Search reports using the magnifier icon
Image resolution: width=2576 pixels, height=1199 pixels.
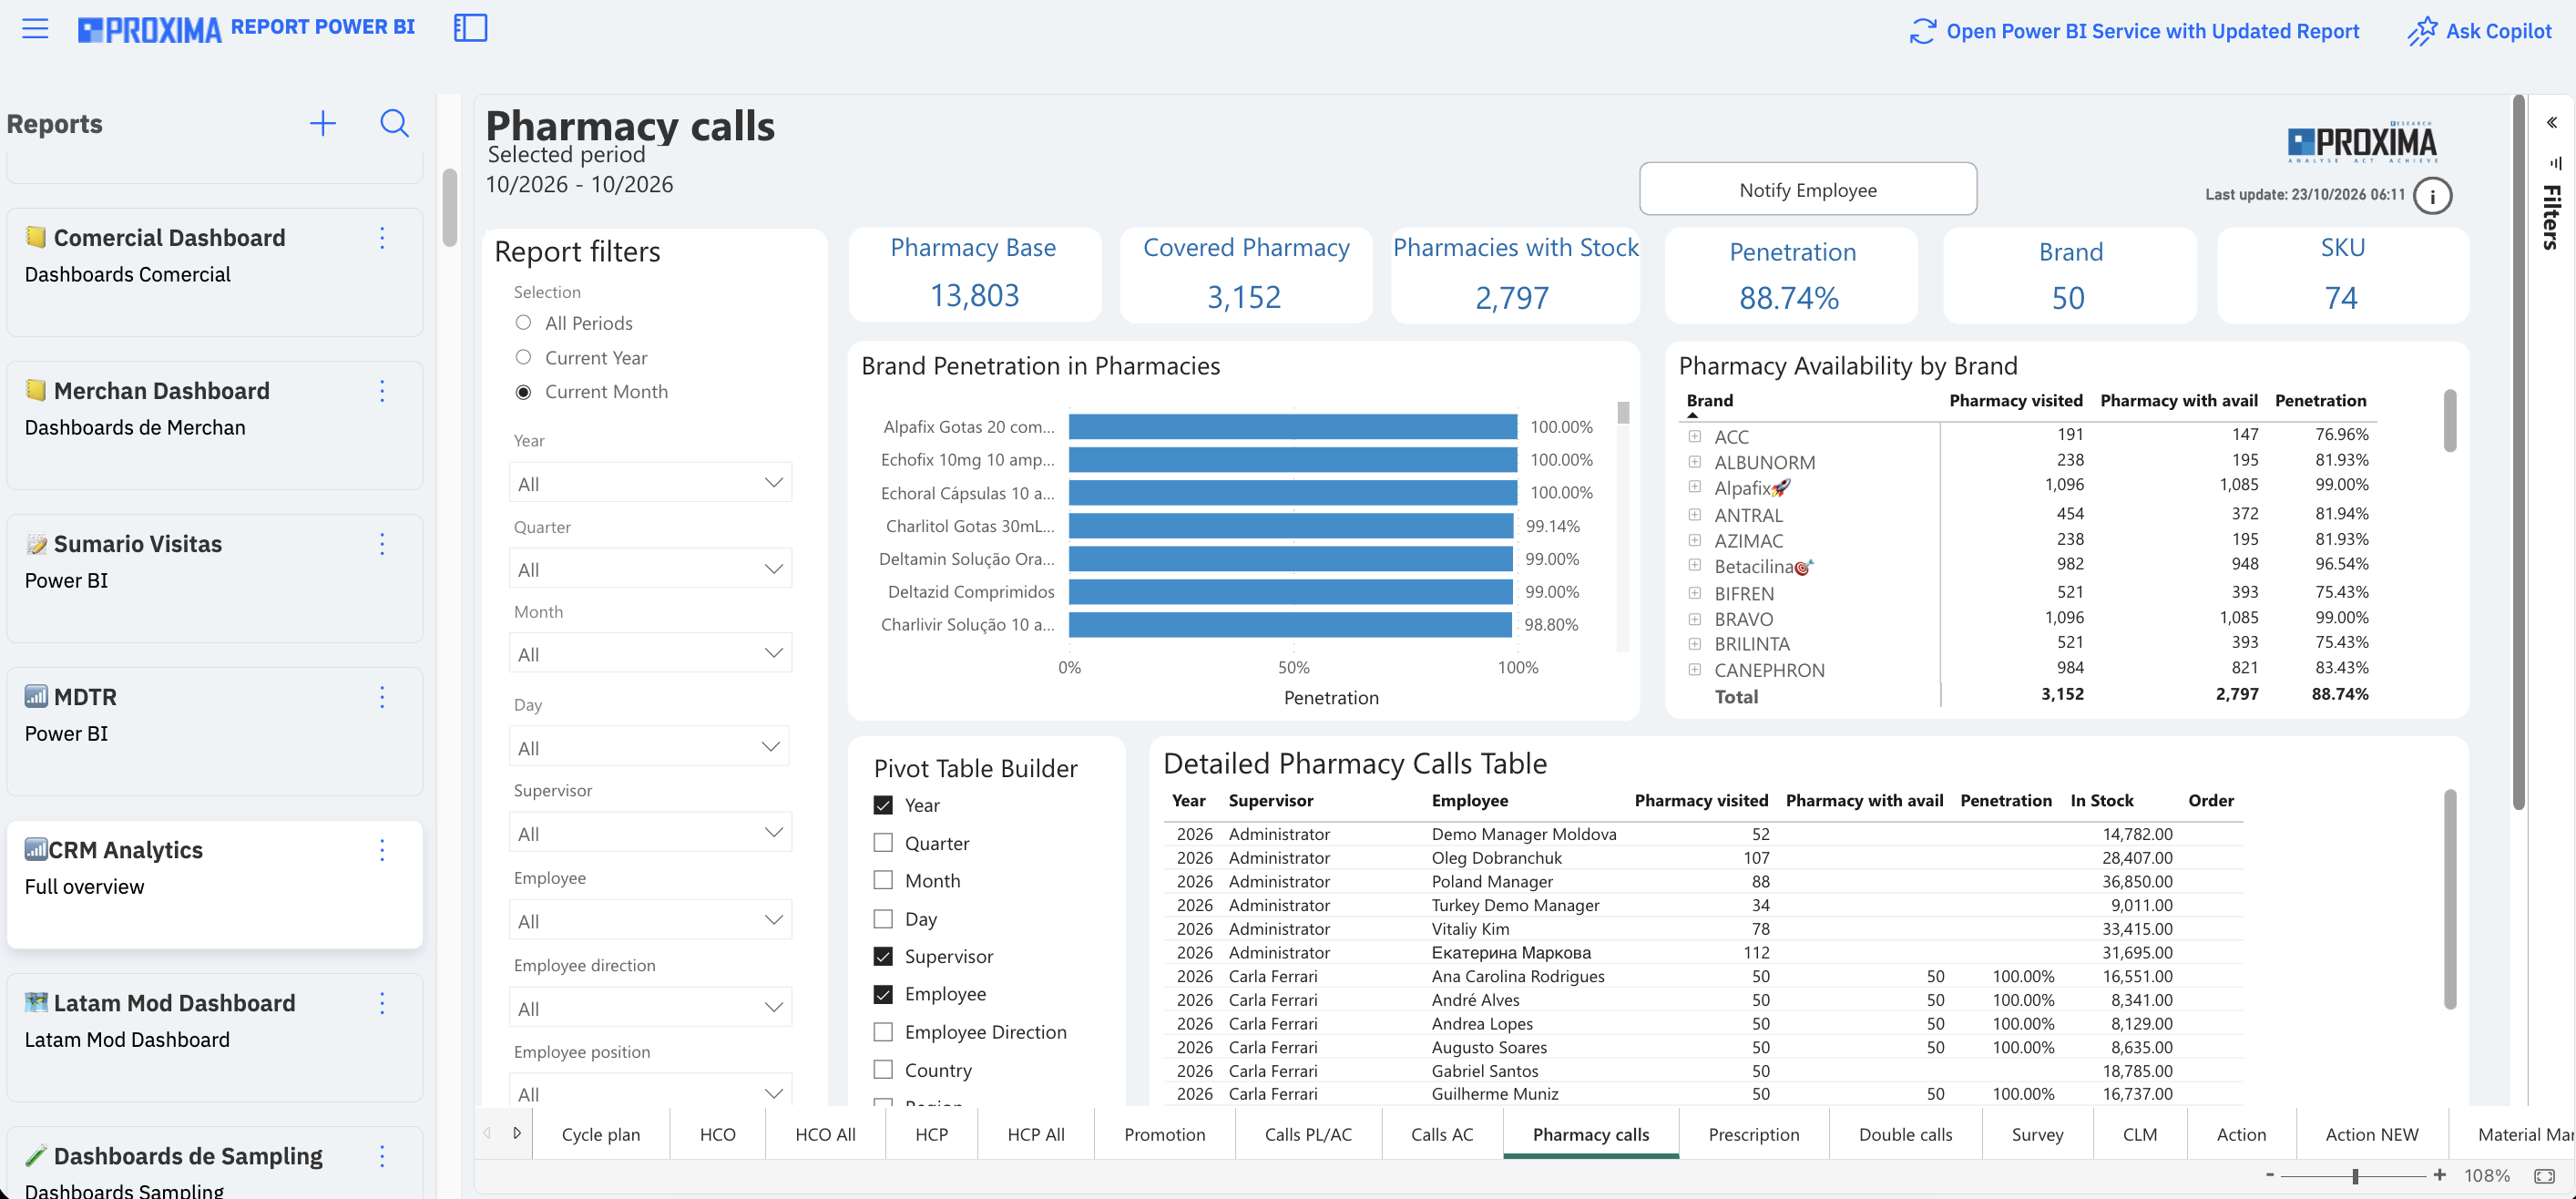tap(395, 123)
